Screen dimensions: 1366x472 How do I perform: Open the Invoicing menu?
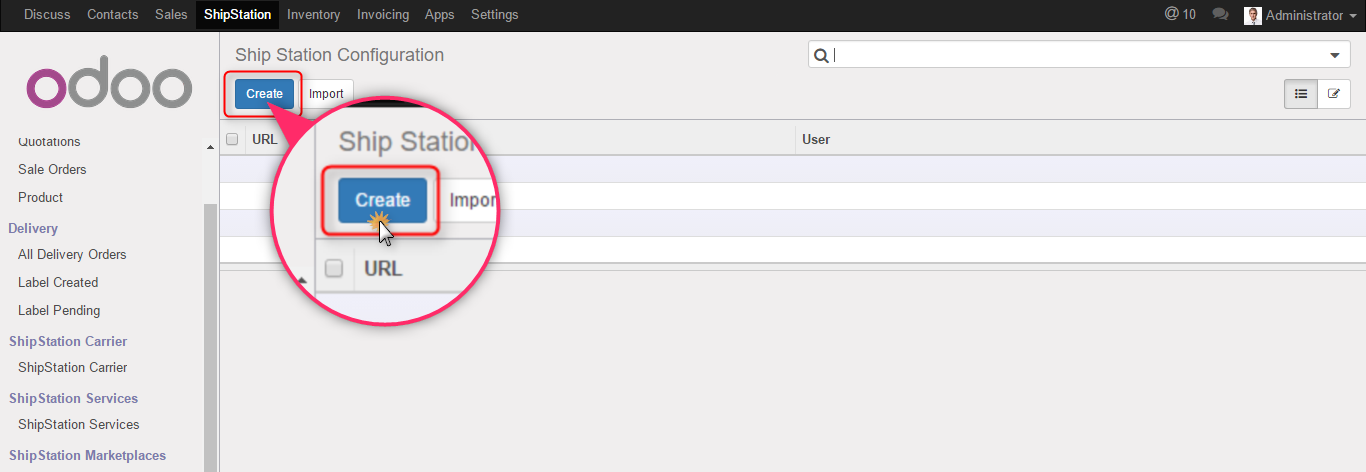[382, 15]
